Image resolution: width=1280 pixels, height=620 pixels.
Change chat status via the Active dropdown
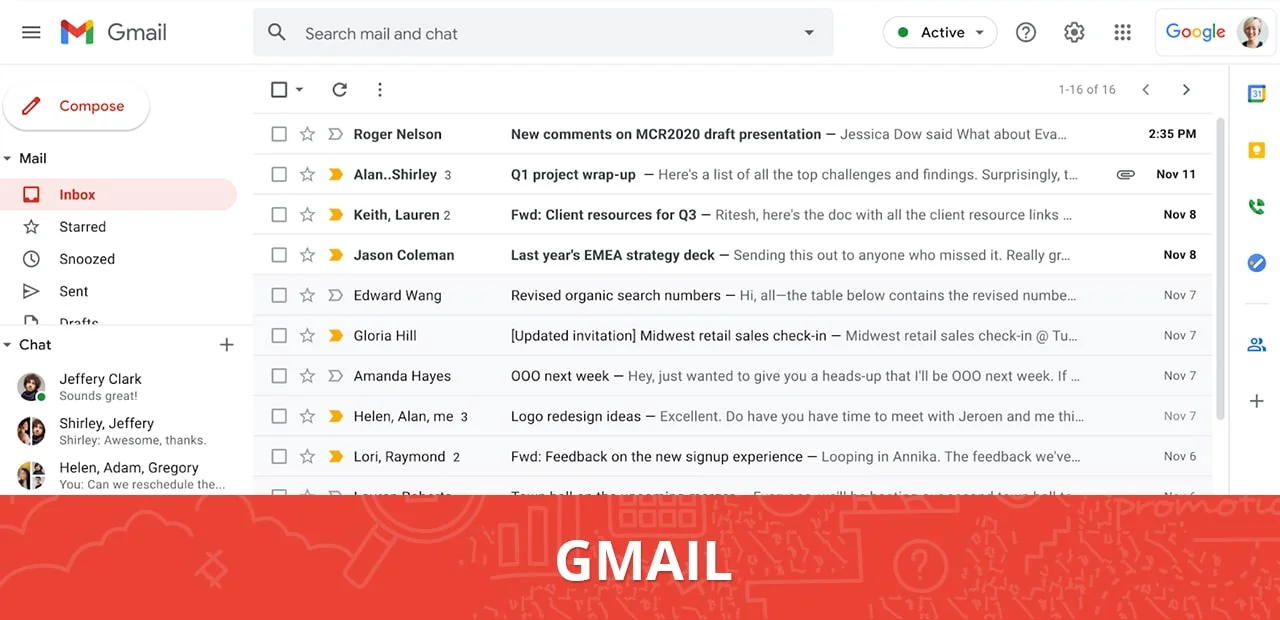pyautogui.click(x=939, y=32)
